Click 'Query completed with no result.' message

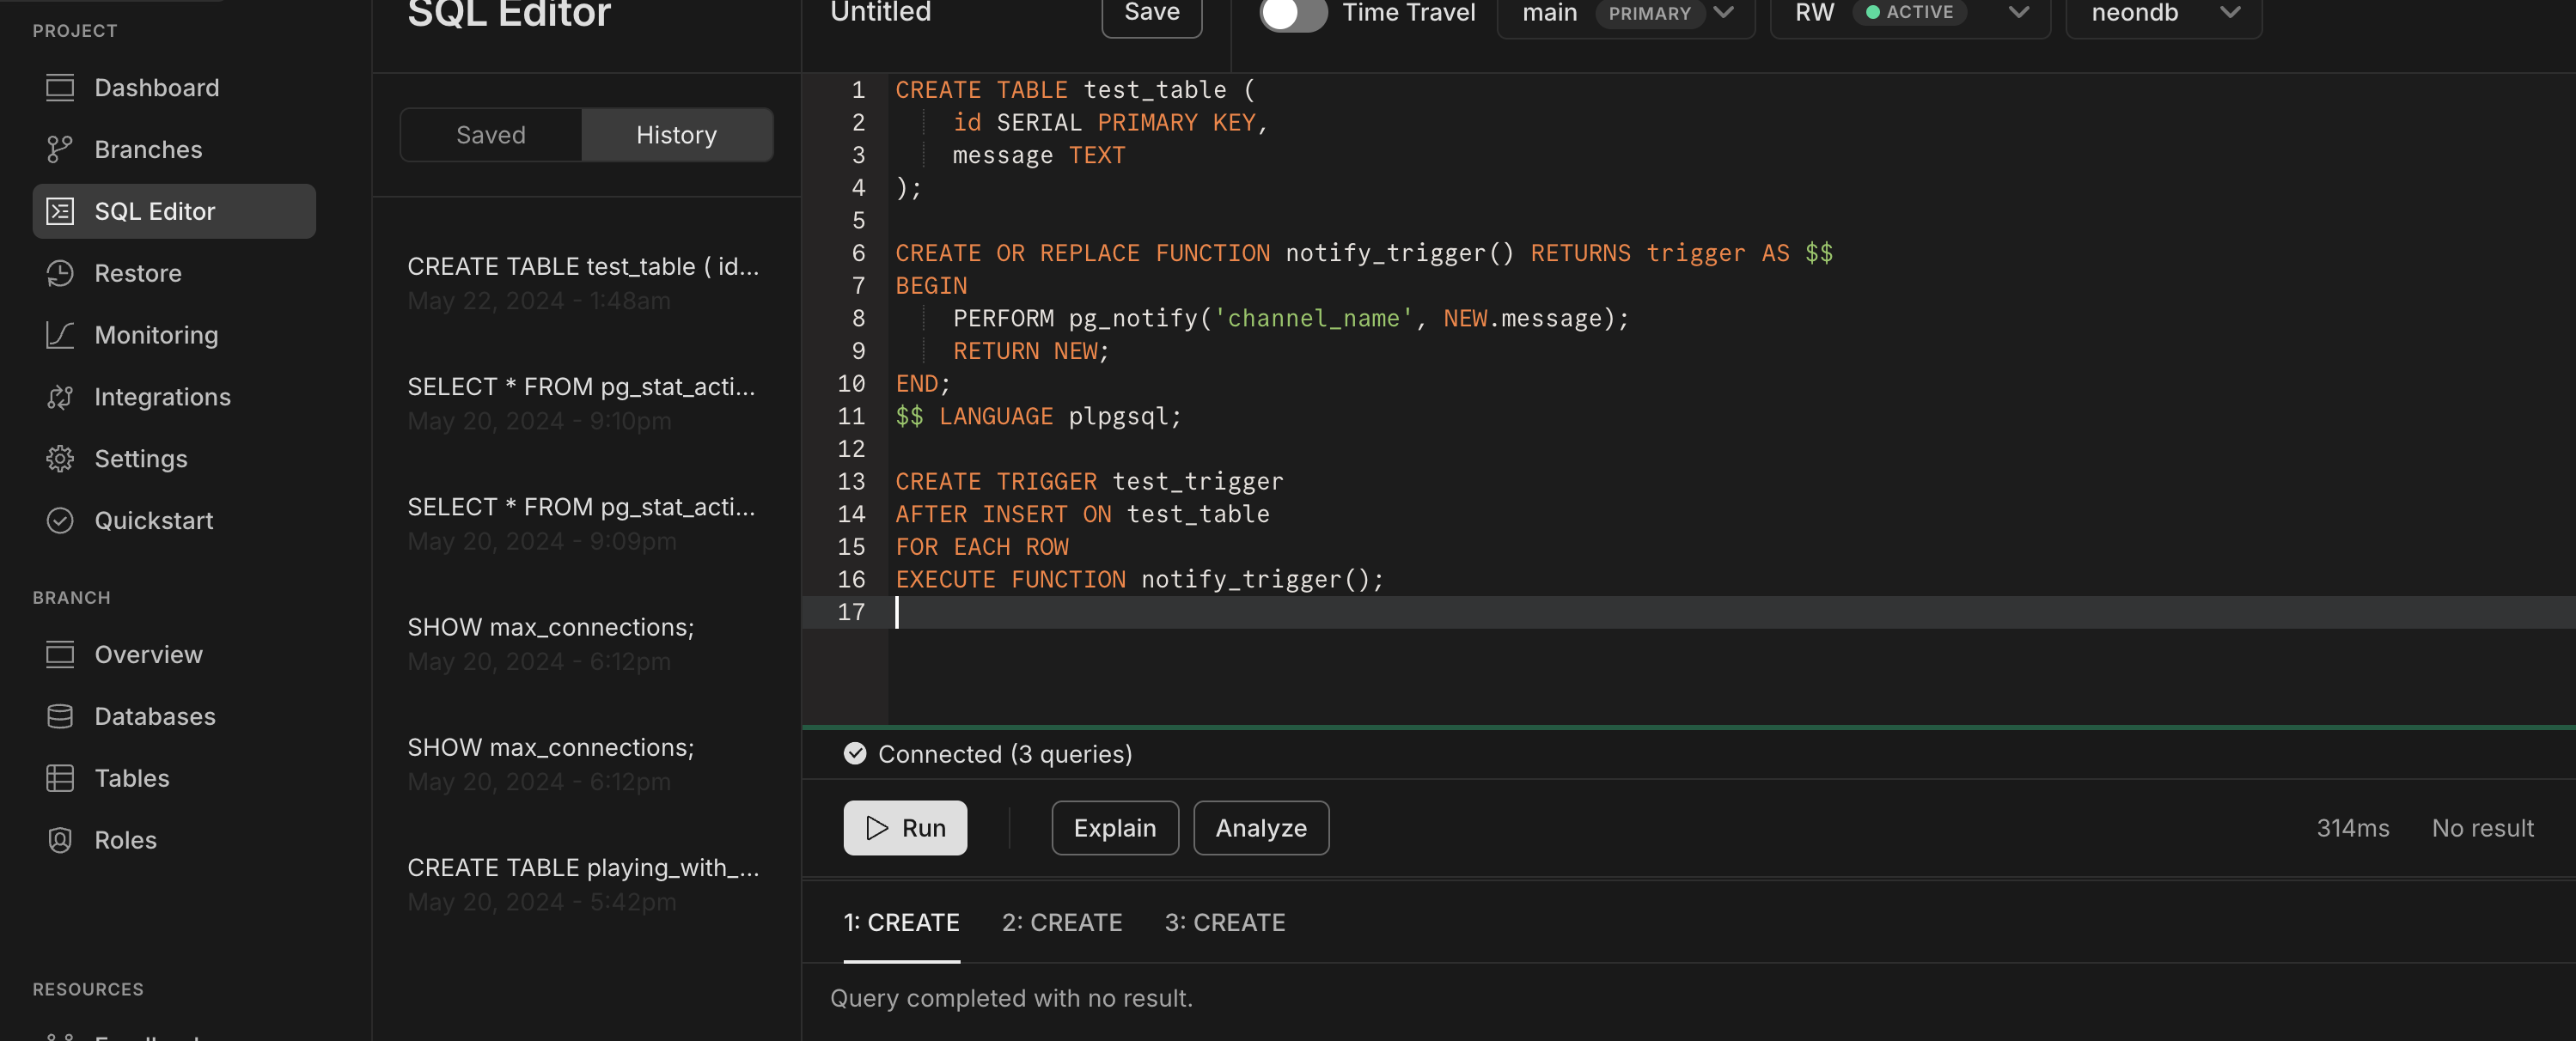[x=1011, y=998]
